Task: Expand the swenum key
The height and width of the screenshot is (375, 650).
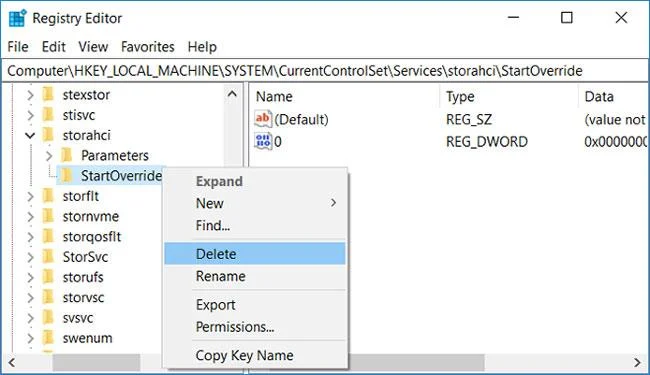Action: click(x=30, y=339)
